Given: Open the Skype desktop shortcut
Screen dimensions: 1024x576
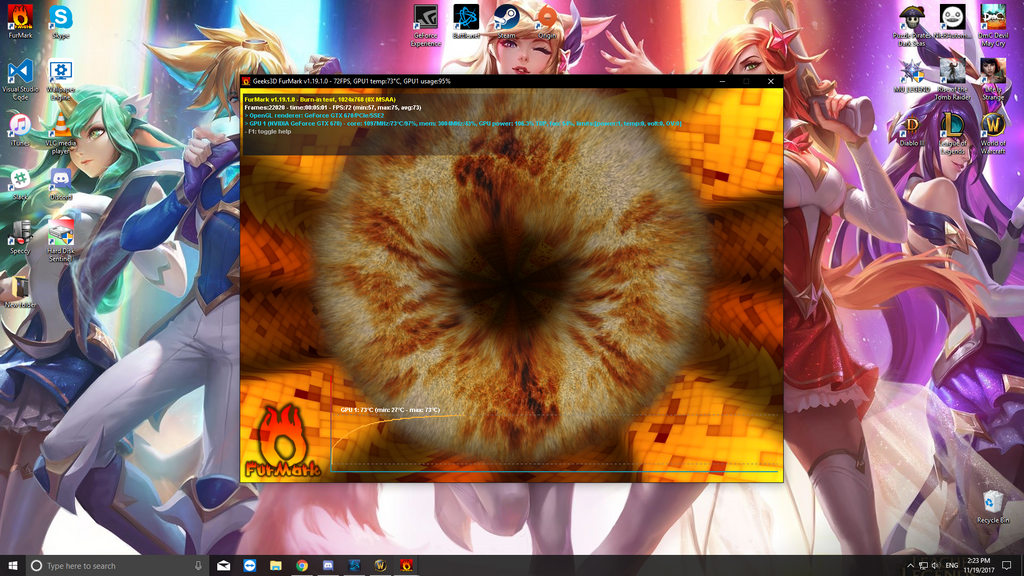Looking at the screenshot, I should pyautogui.click(x=61, y=22).
